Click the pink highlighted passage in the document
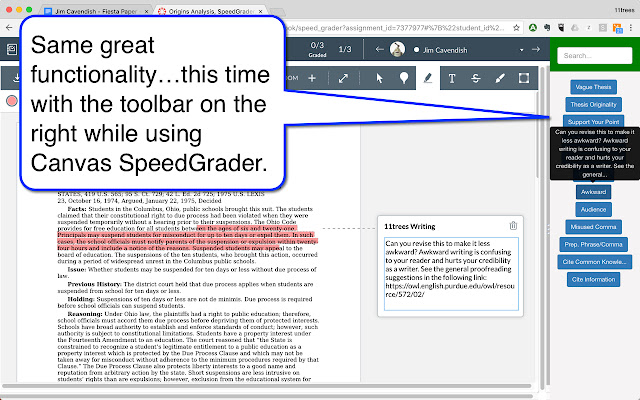 coord(187,238)
